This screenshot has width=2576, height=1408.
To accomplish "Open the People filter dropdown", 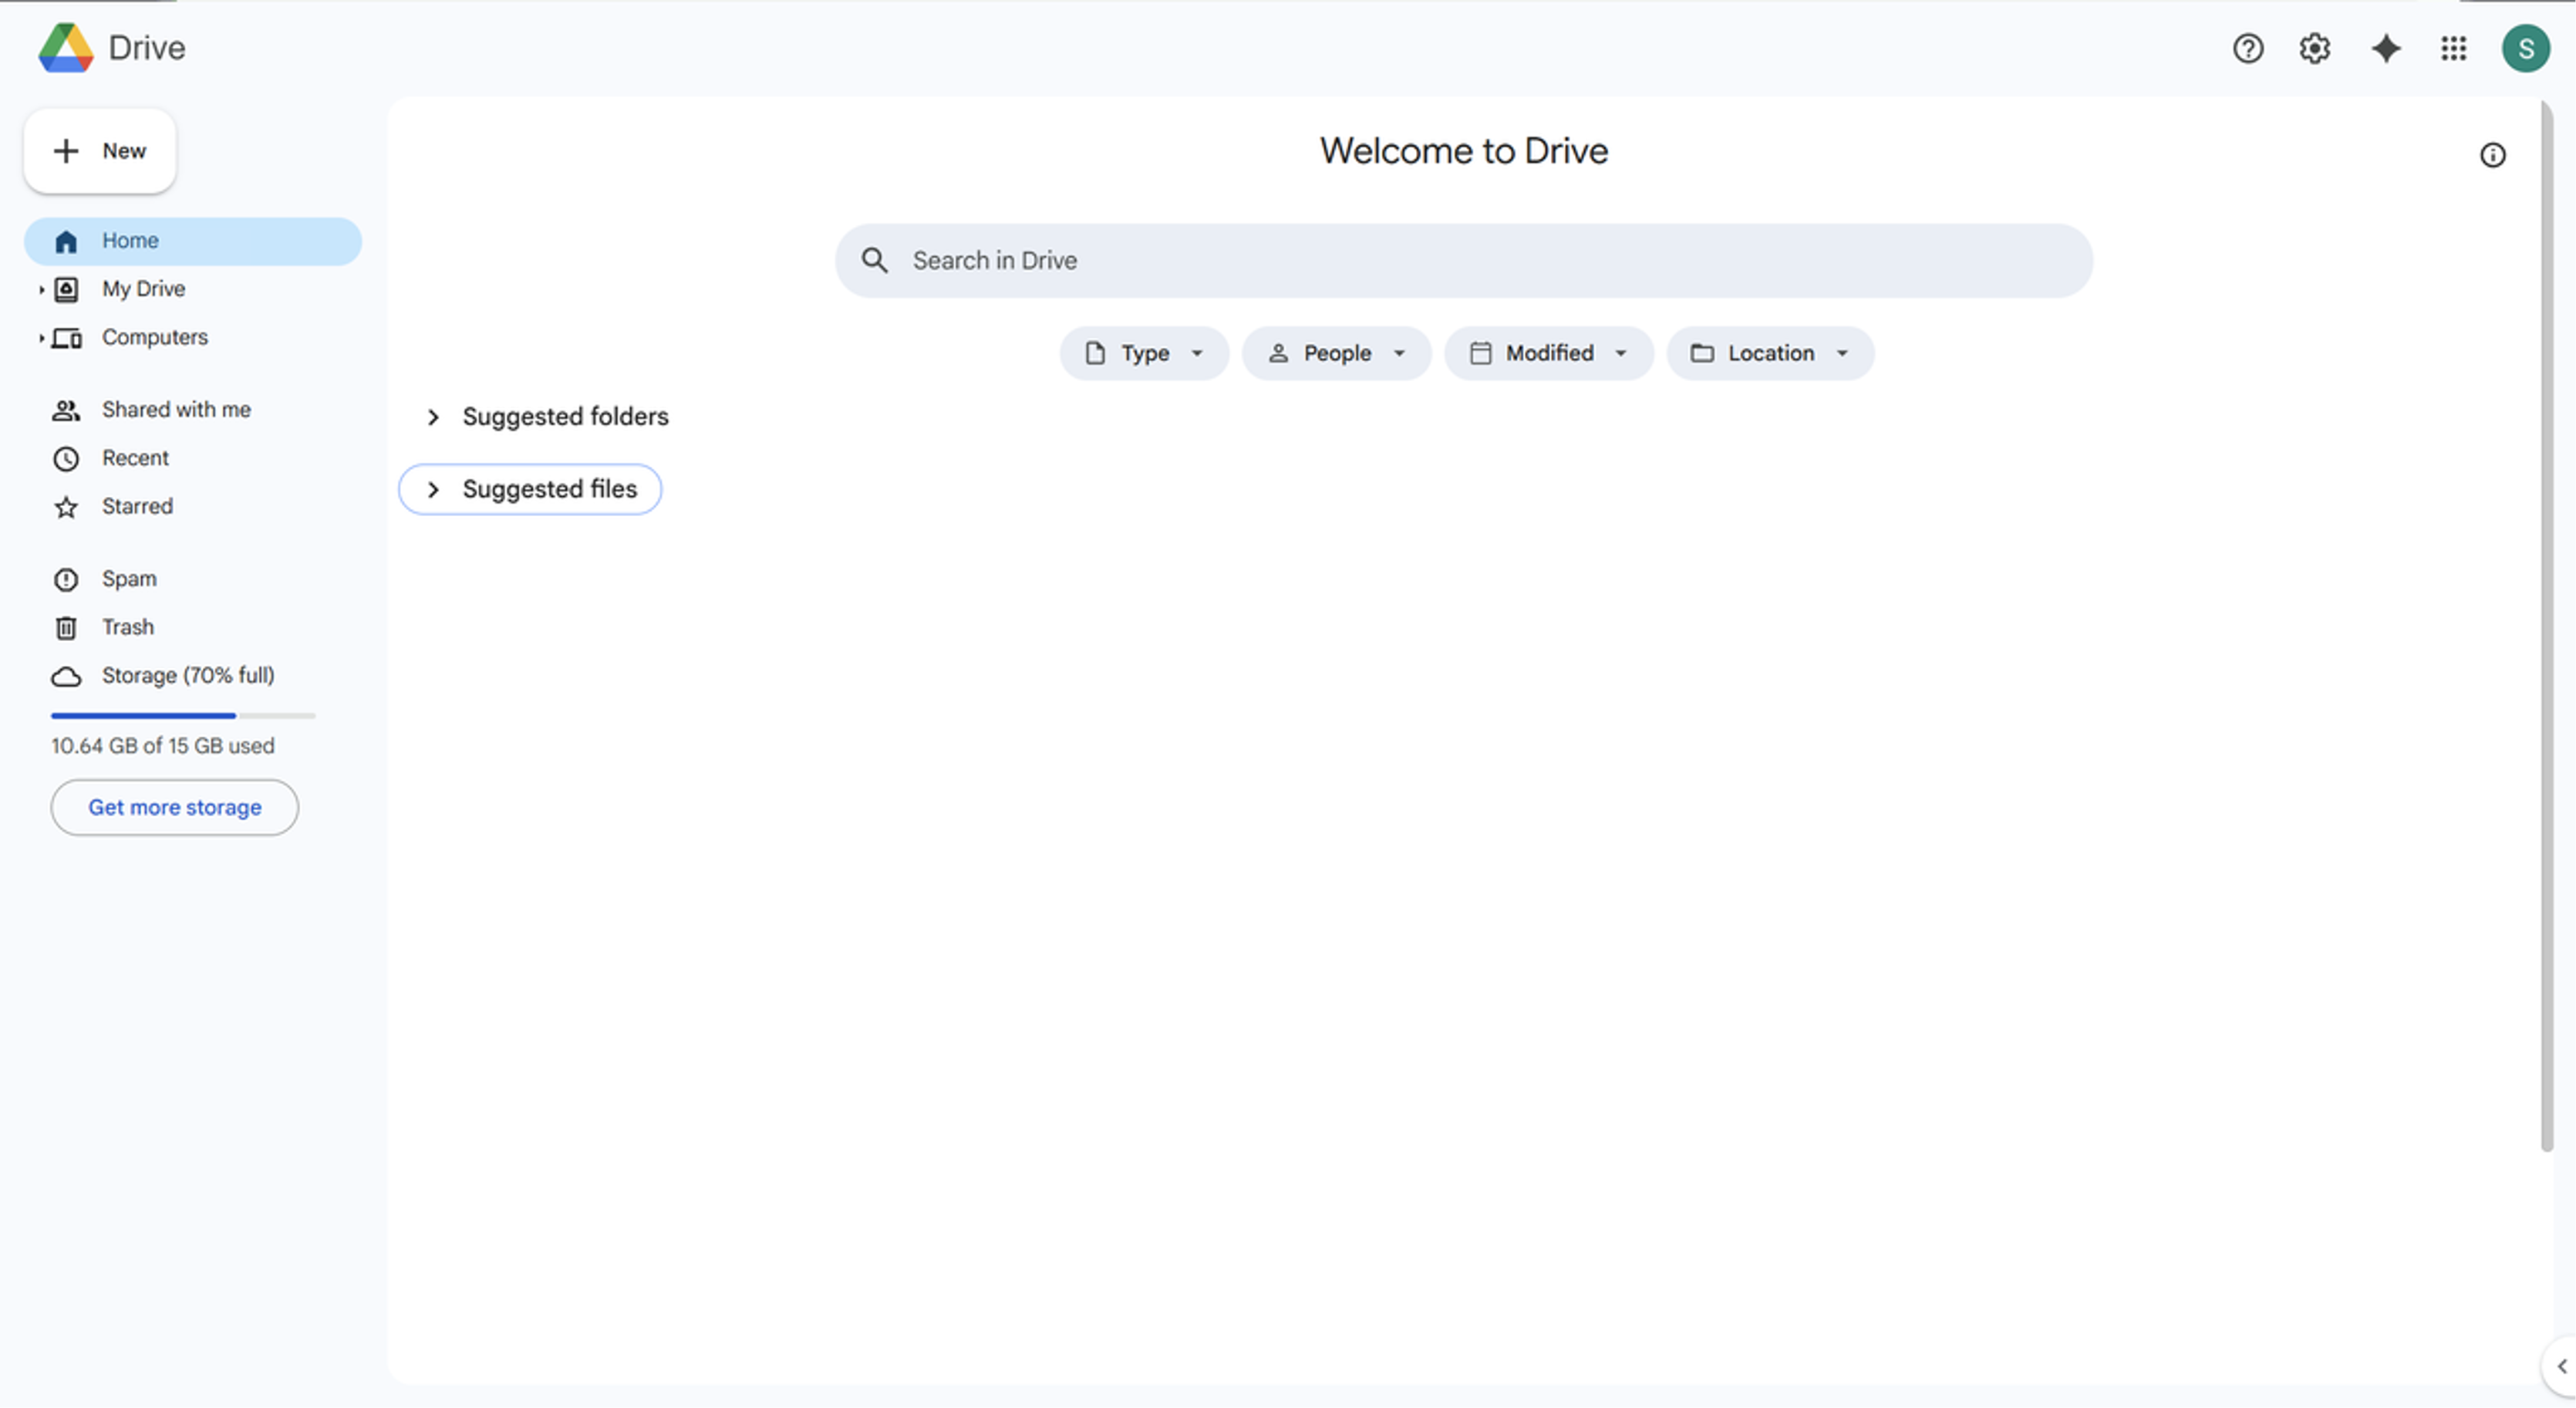I will (1336, 353).
